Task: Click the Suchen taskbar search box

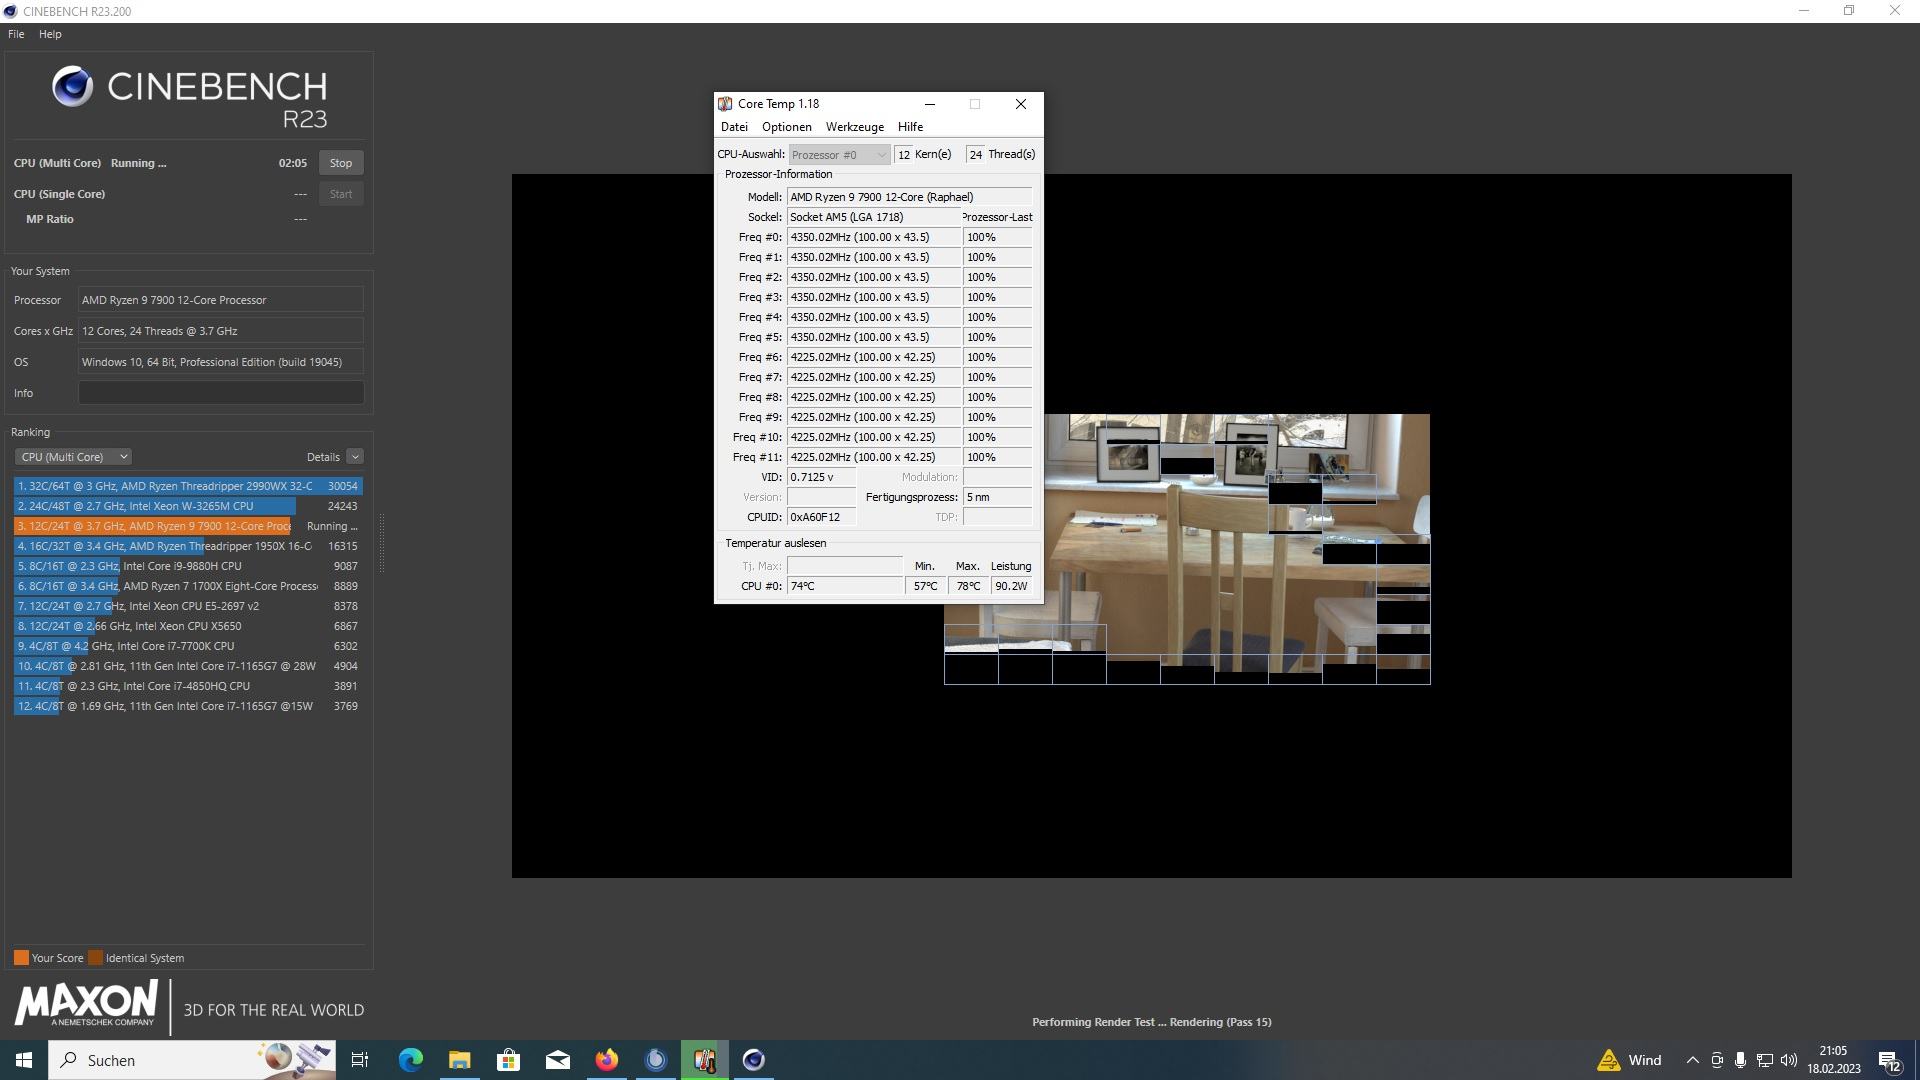Action: (x=192, y=1060)
